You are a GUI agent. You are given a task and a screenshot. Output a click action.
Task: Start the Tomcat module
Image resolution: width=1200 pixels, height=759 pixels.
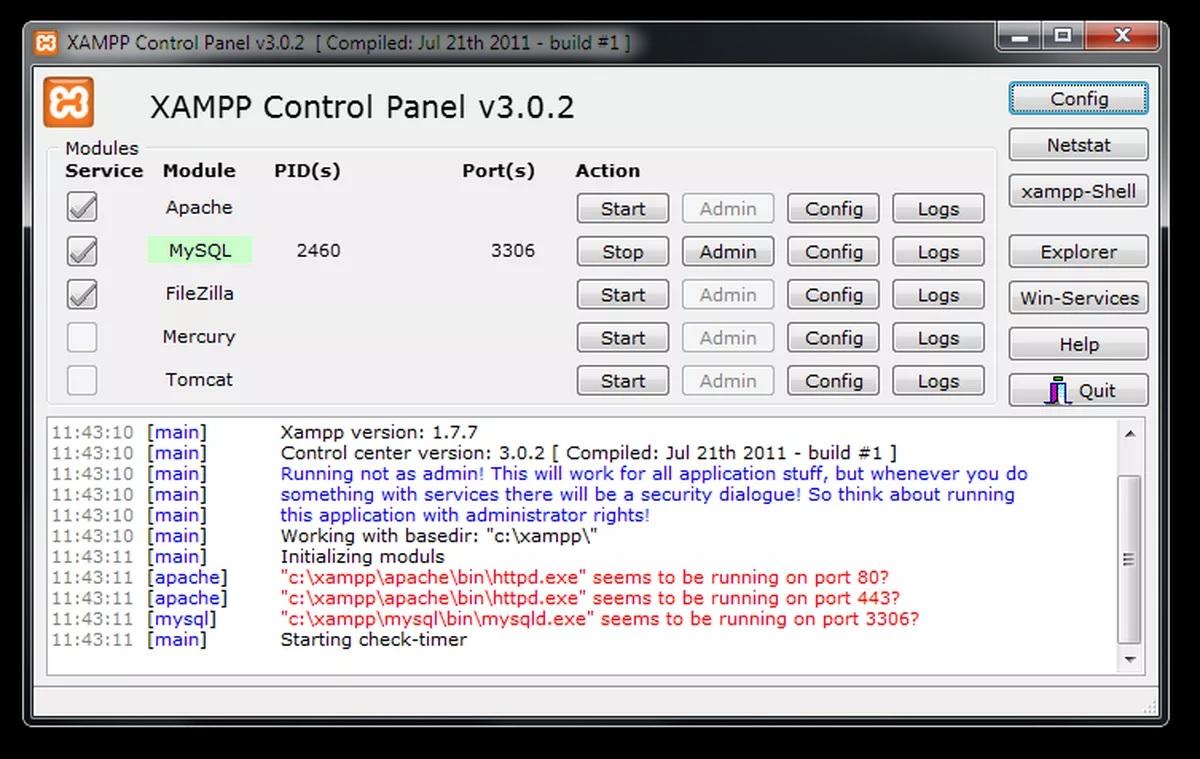point(623,381)
